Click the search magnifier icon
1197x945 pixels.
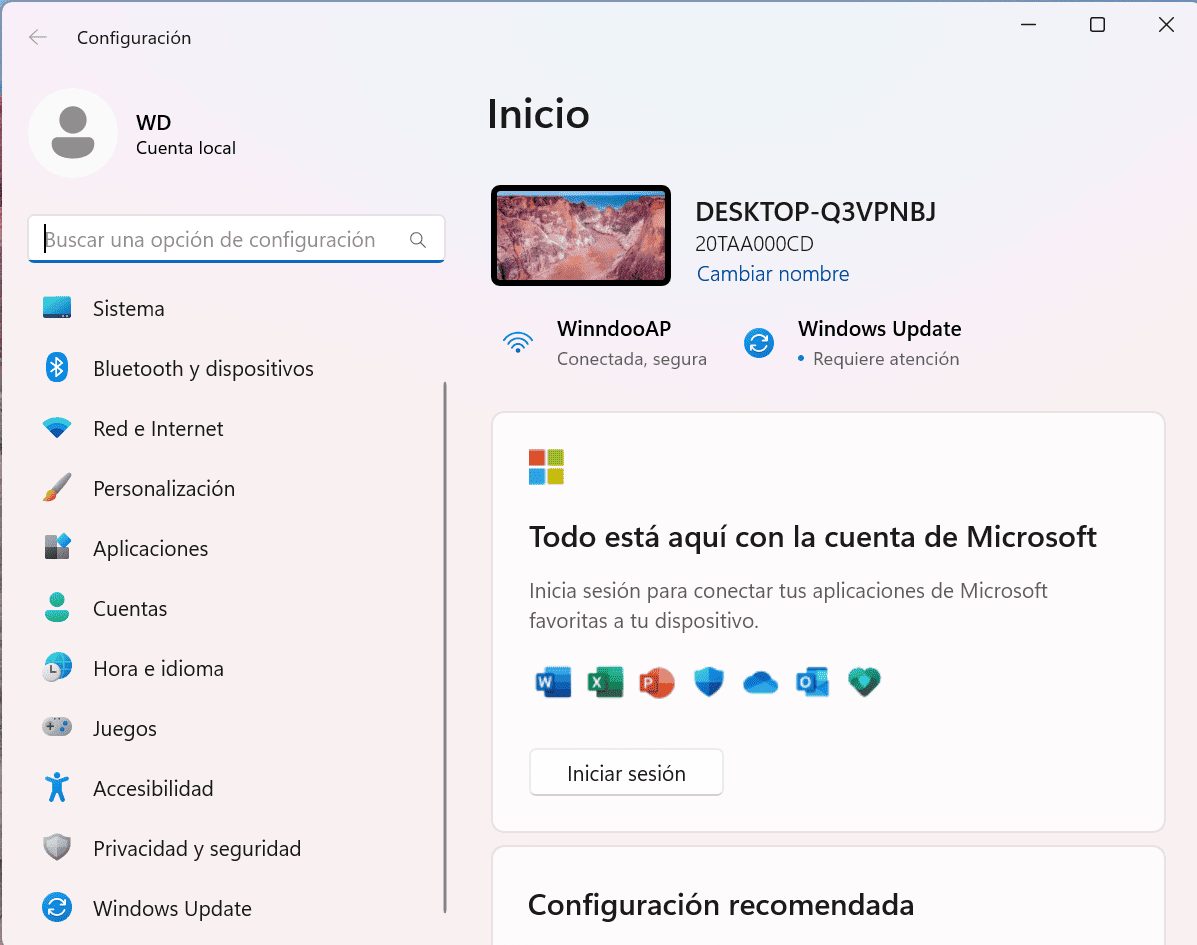(418, 240)
